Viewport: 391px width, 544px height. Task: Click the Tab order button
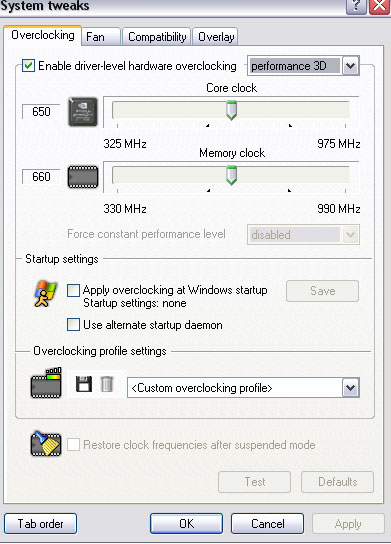coord(41,524)
